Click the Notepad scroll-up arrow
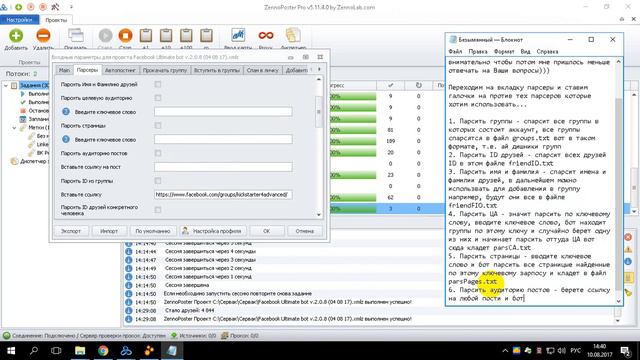The height and width of the screenshot is (360, 640). tap(618, 62)
